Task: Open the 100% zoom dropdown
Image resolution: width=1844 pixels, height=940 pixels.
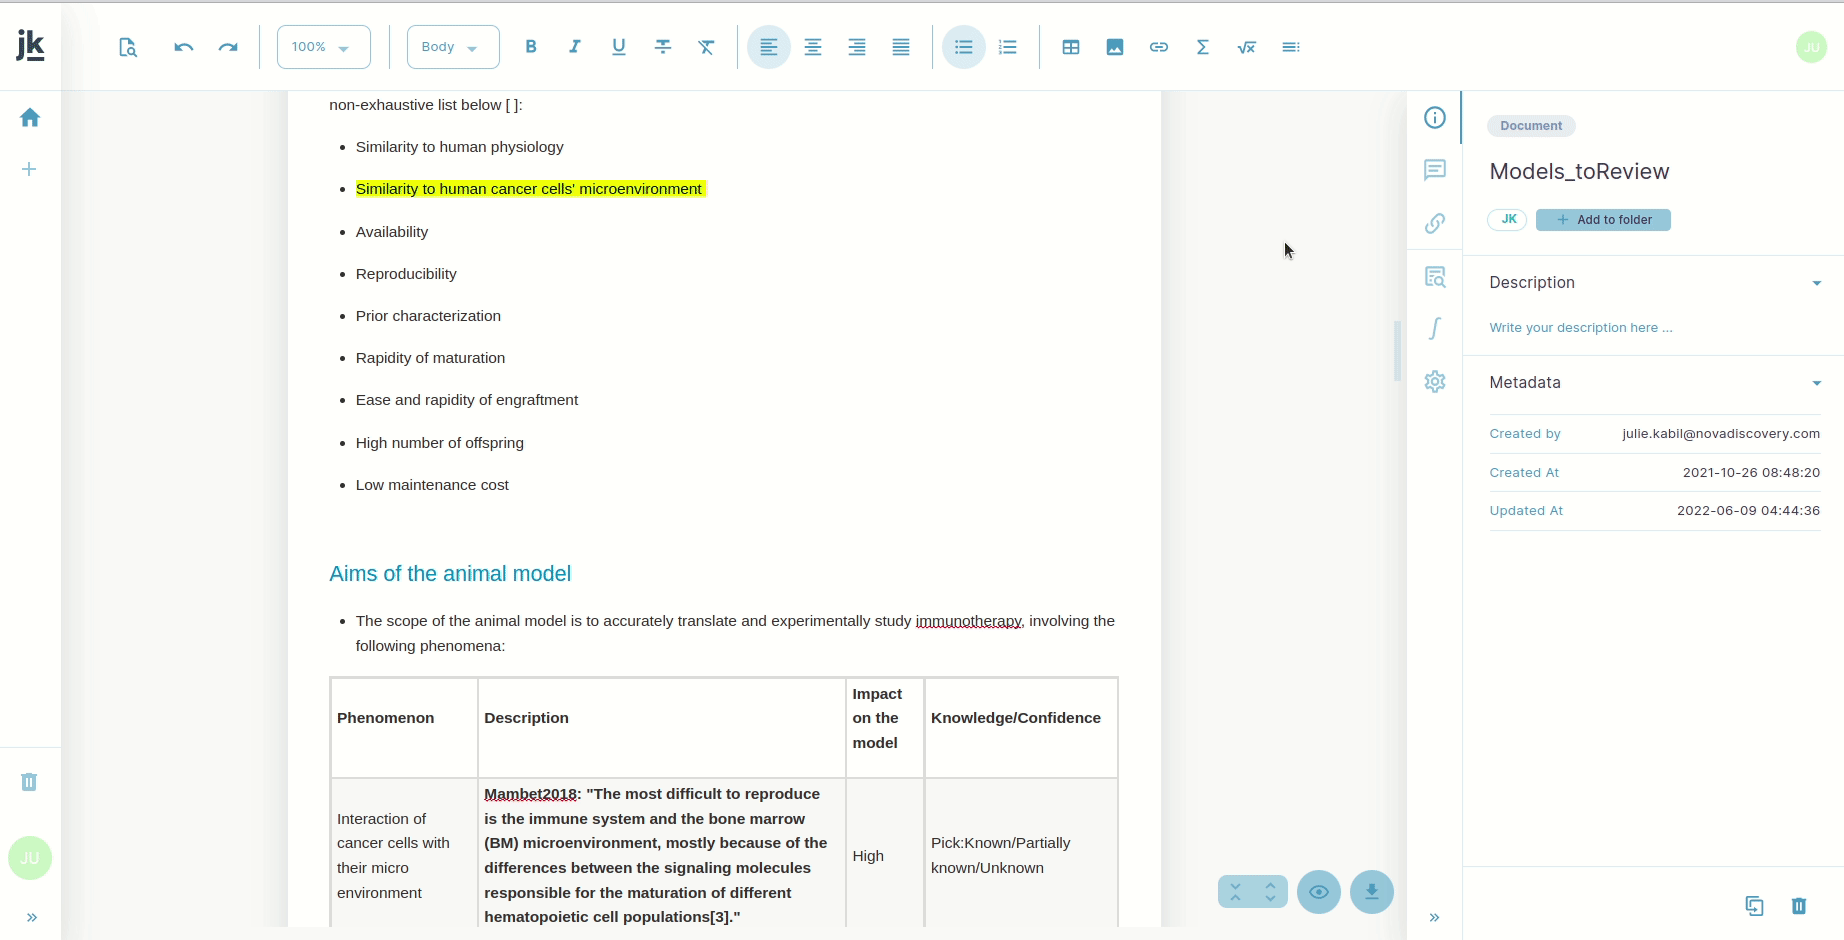Action: click(x=323, y=47)
